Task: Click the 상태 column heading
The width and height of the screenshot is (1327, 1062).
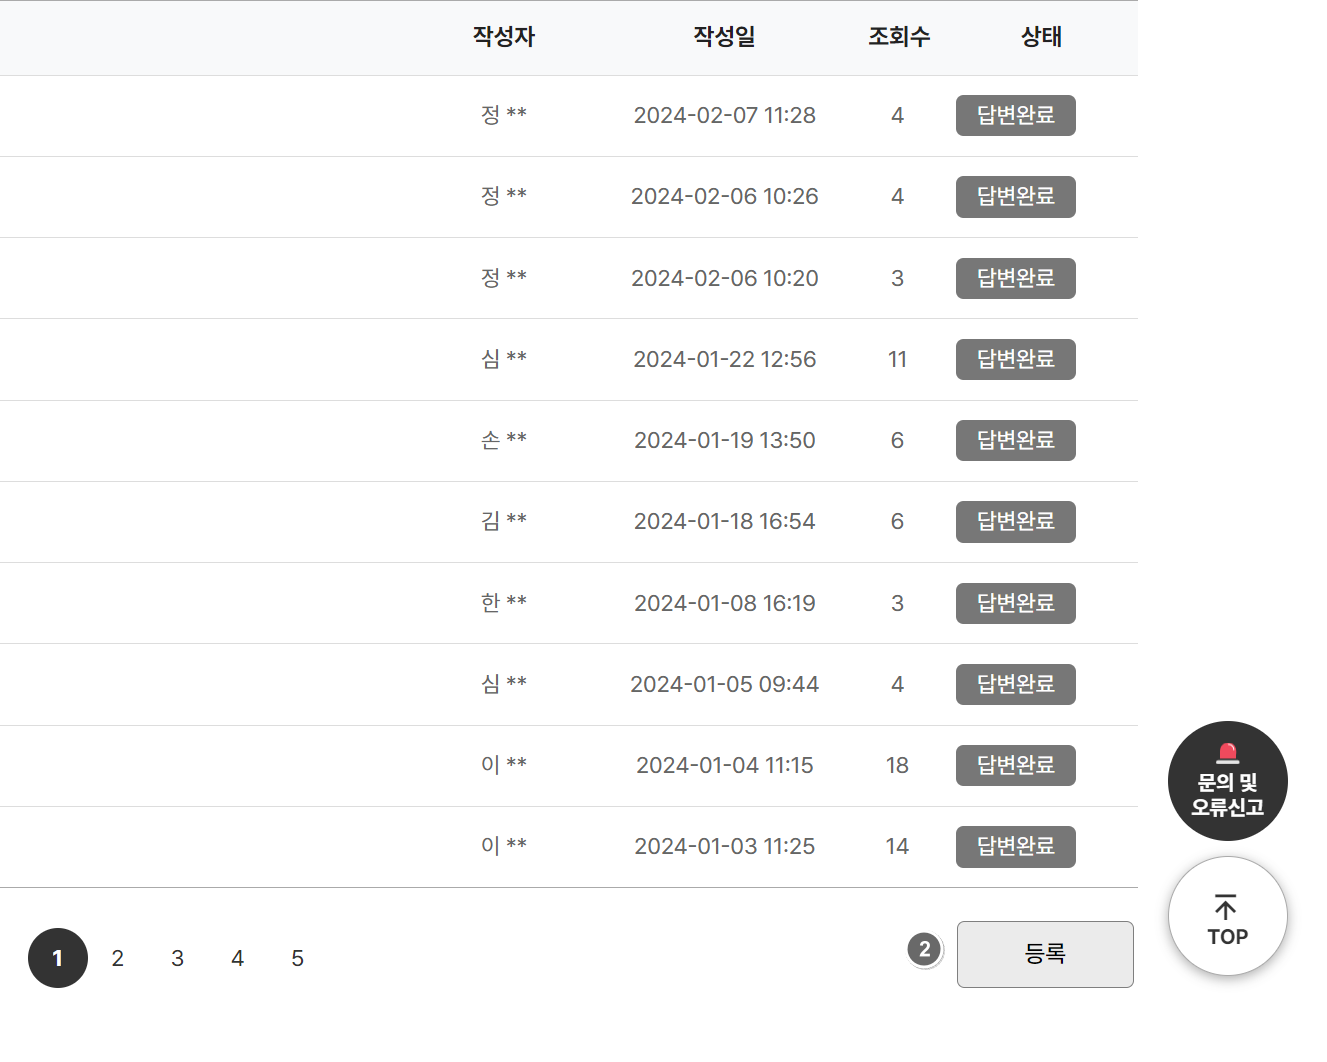Action: (1041, 36)
